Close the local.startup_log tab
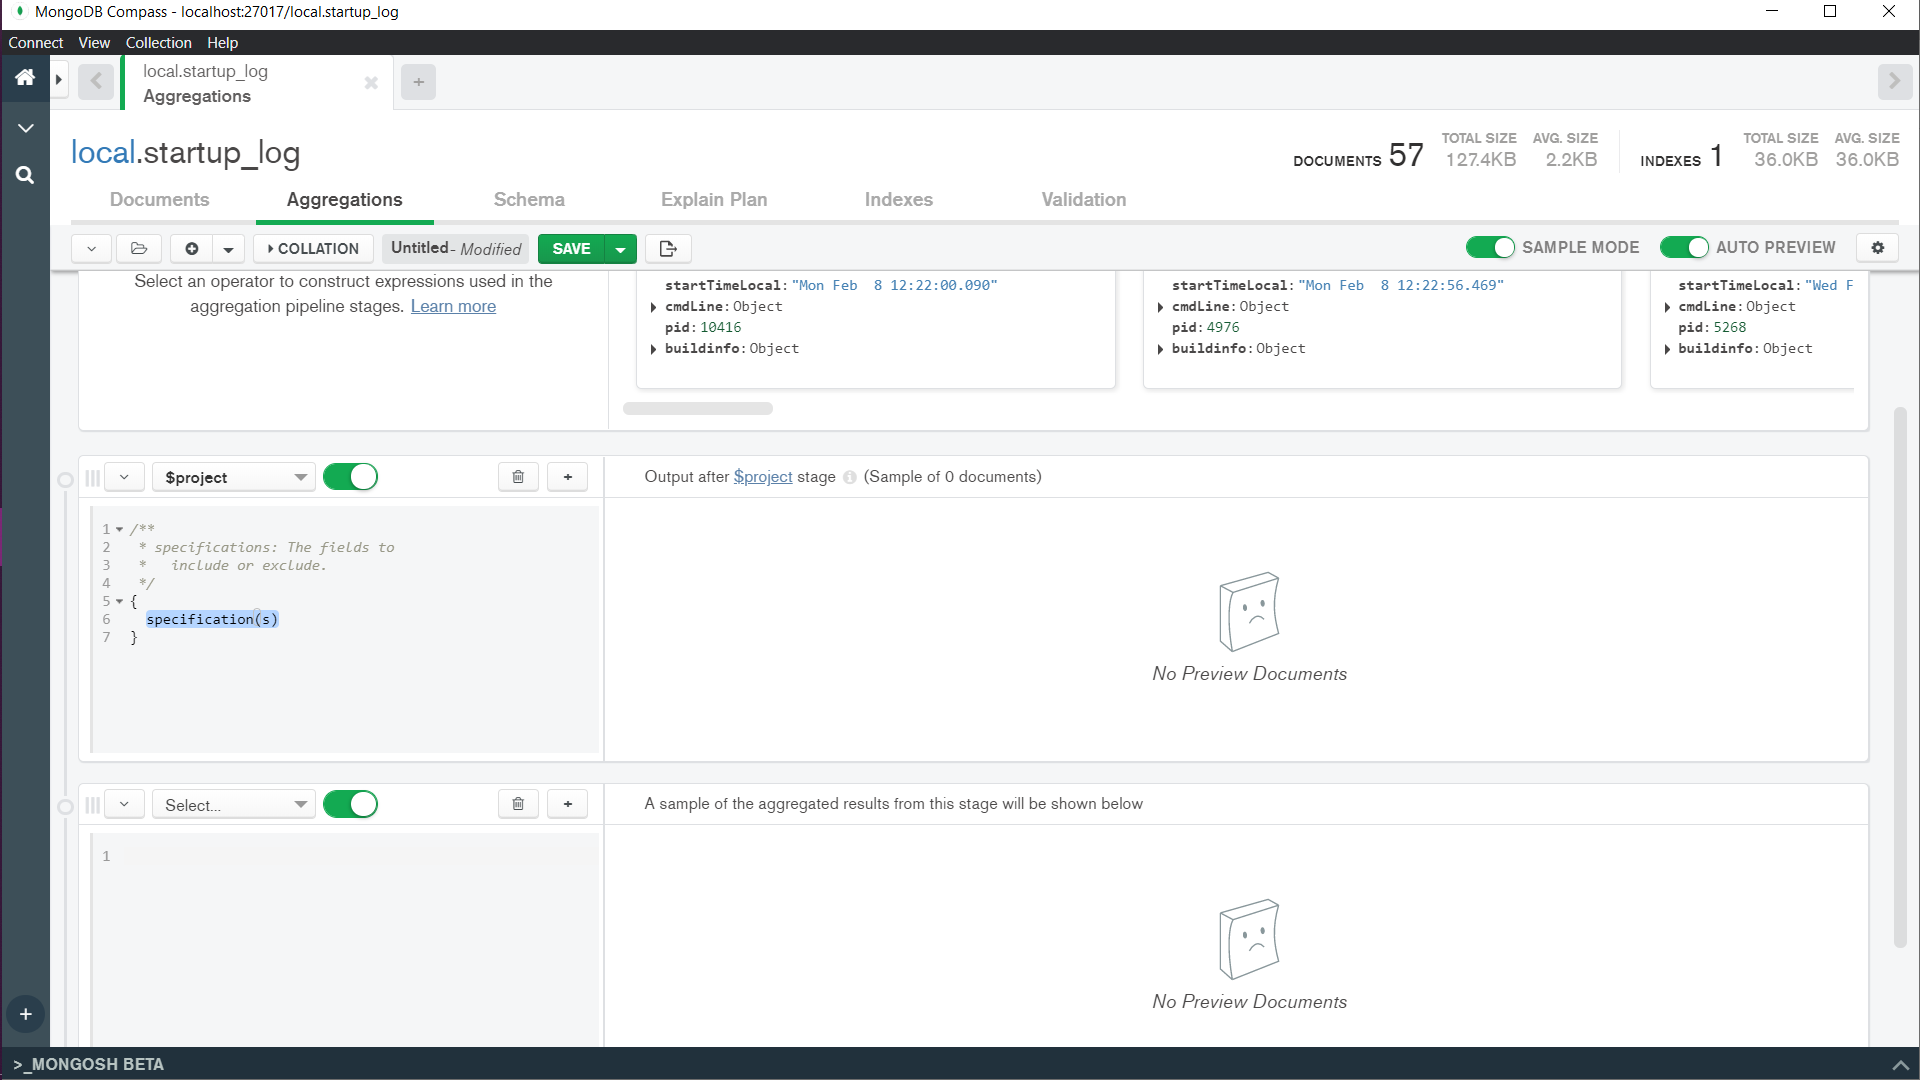 [371, 83]
